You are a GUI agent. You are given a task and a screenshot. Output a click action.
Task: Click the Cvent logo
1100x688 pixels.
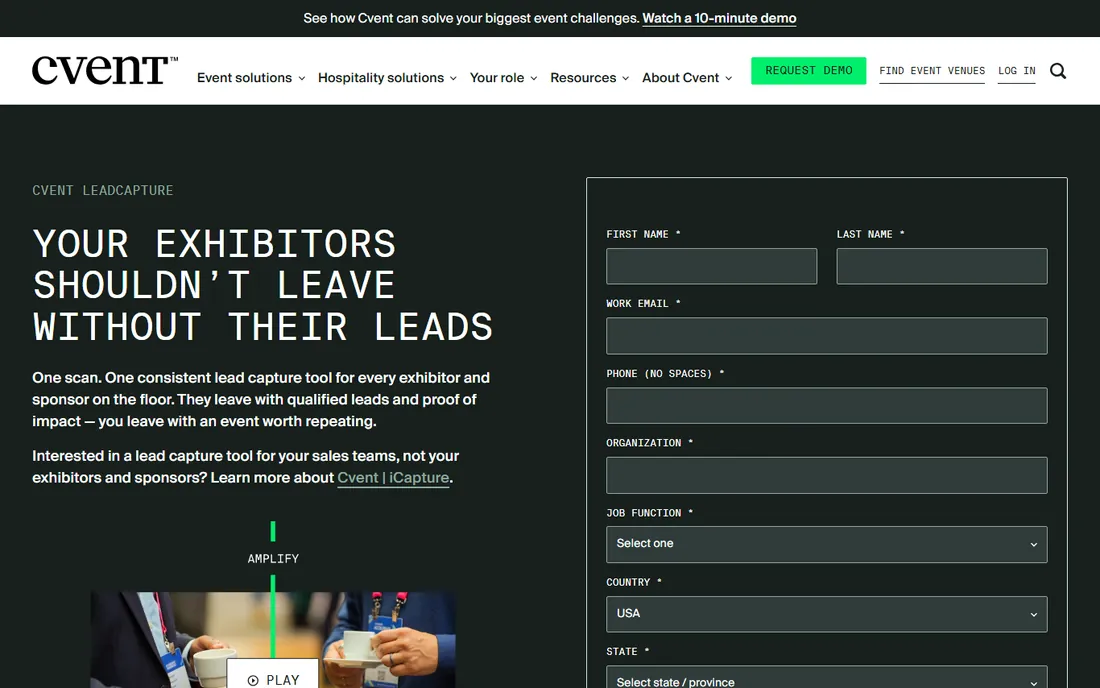(105, 70)
